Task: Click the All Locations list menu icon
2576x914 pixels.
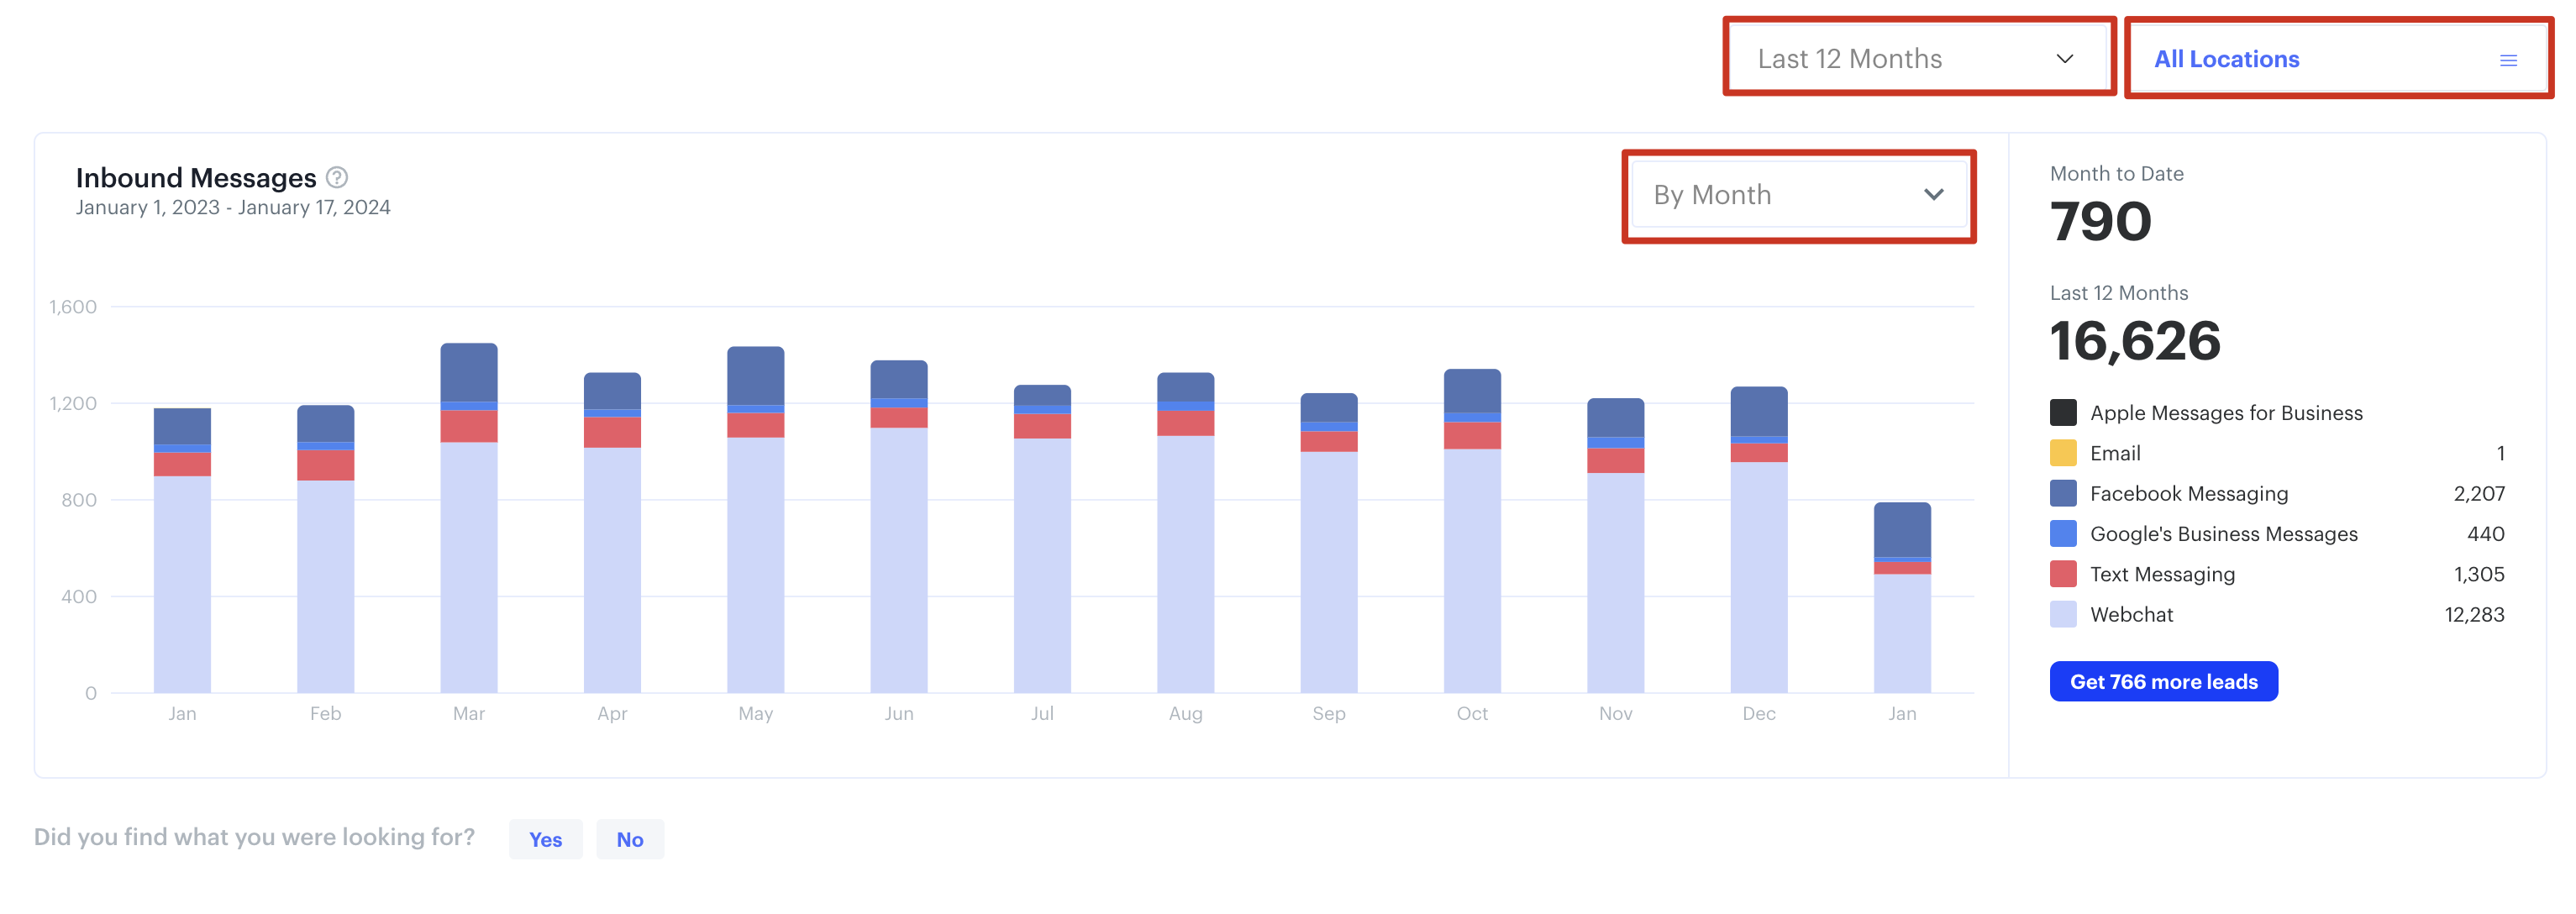Action: click(2507, 61)
